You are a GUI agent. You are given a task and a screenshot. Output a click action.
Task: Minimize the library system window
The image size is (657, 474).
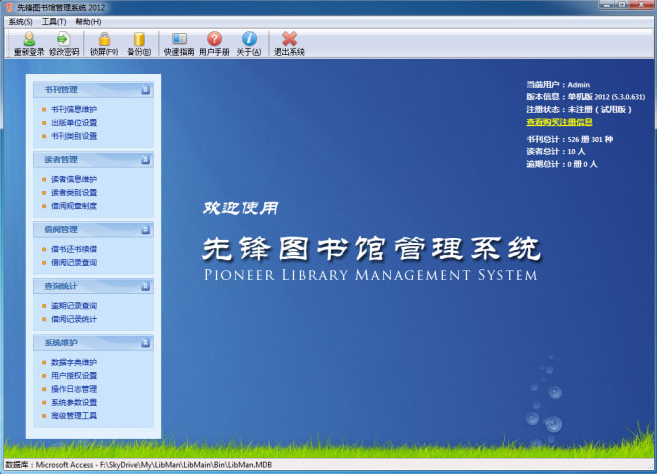click(x=607, y=5)
